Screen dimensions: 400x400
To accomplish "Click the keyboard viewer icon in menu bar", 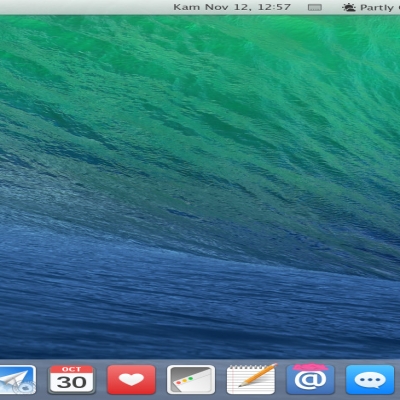I will click(315, 7).
